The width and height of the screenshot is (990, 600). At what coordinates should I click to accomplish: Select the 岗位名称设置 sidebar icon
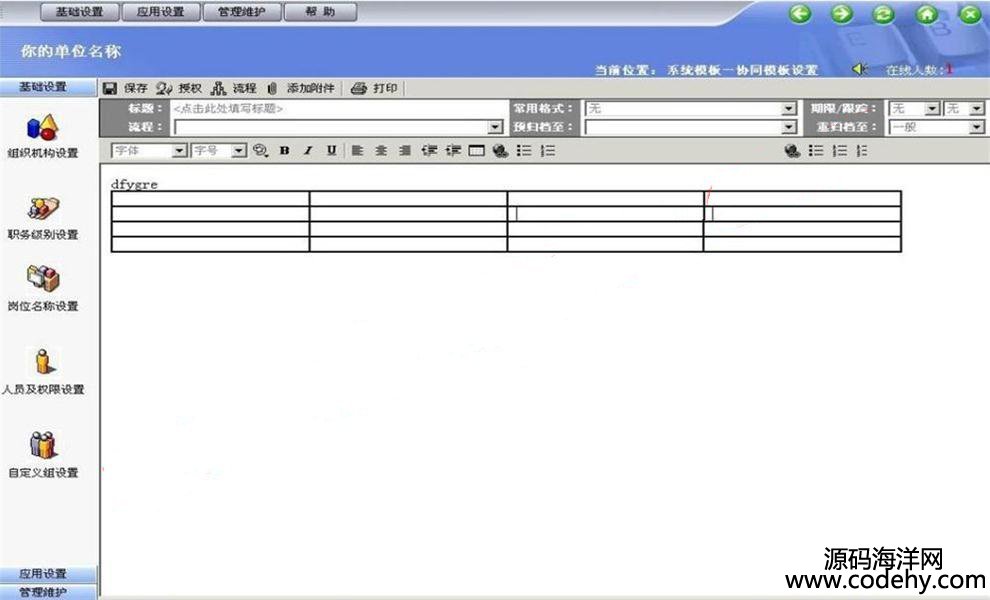click(x=42, y=280)
